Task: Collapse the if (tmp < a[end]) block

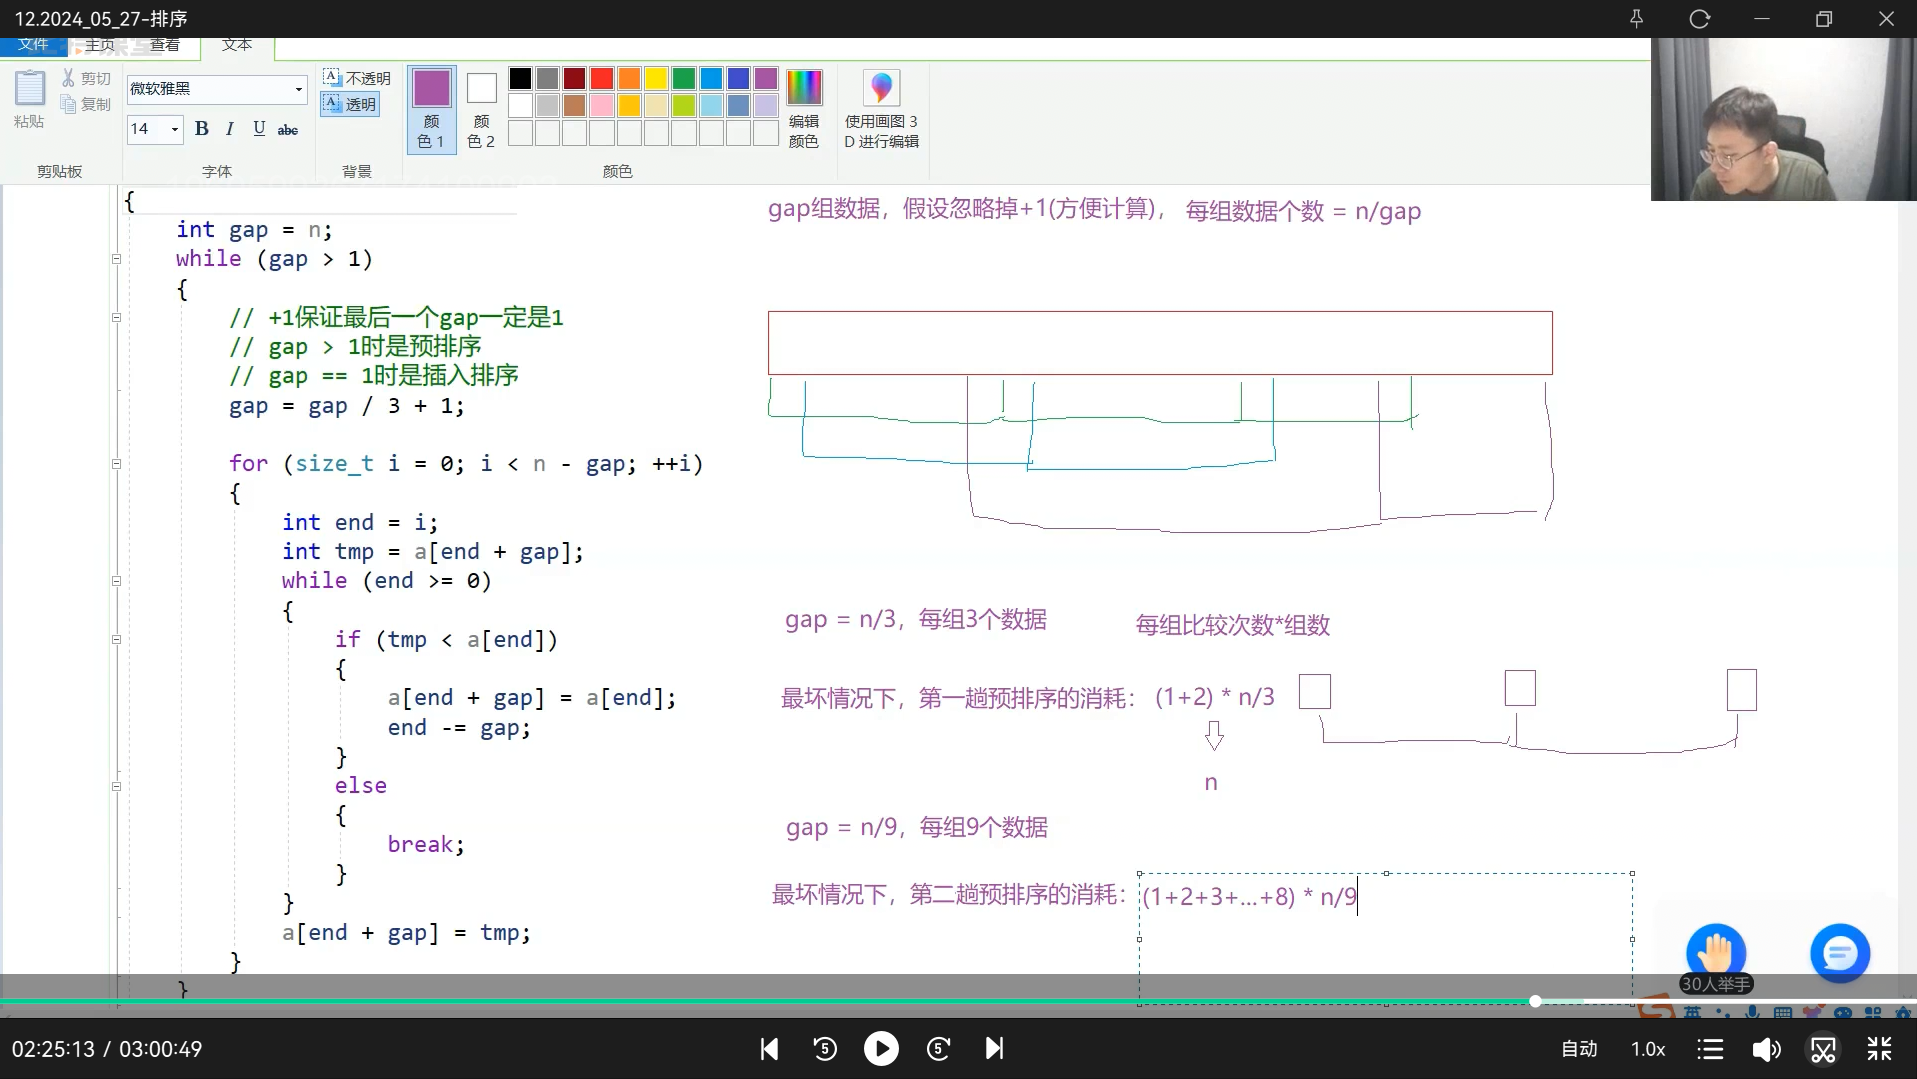Action: point(116,640)
